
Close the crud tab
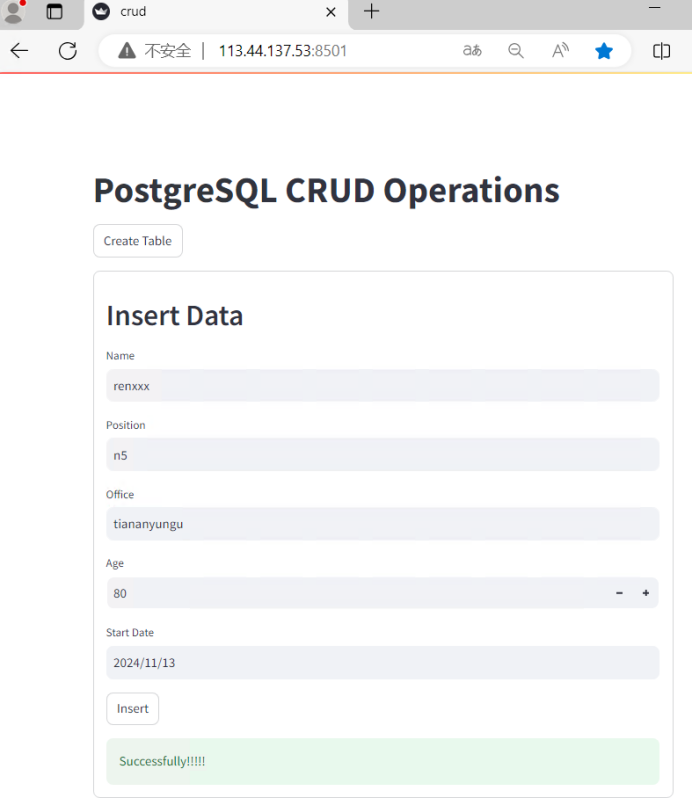[330, 12]
